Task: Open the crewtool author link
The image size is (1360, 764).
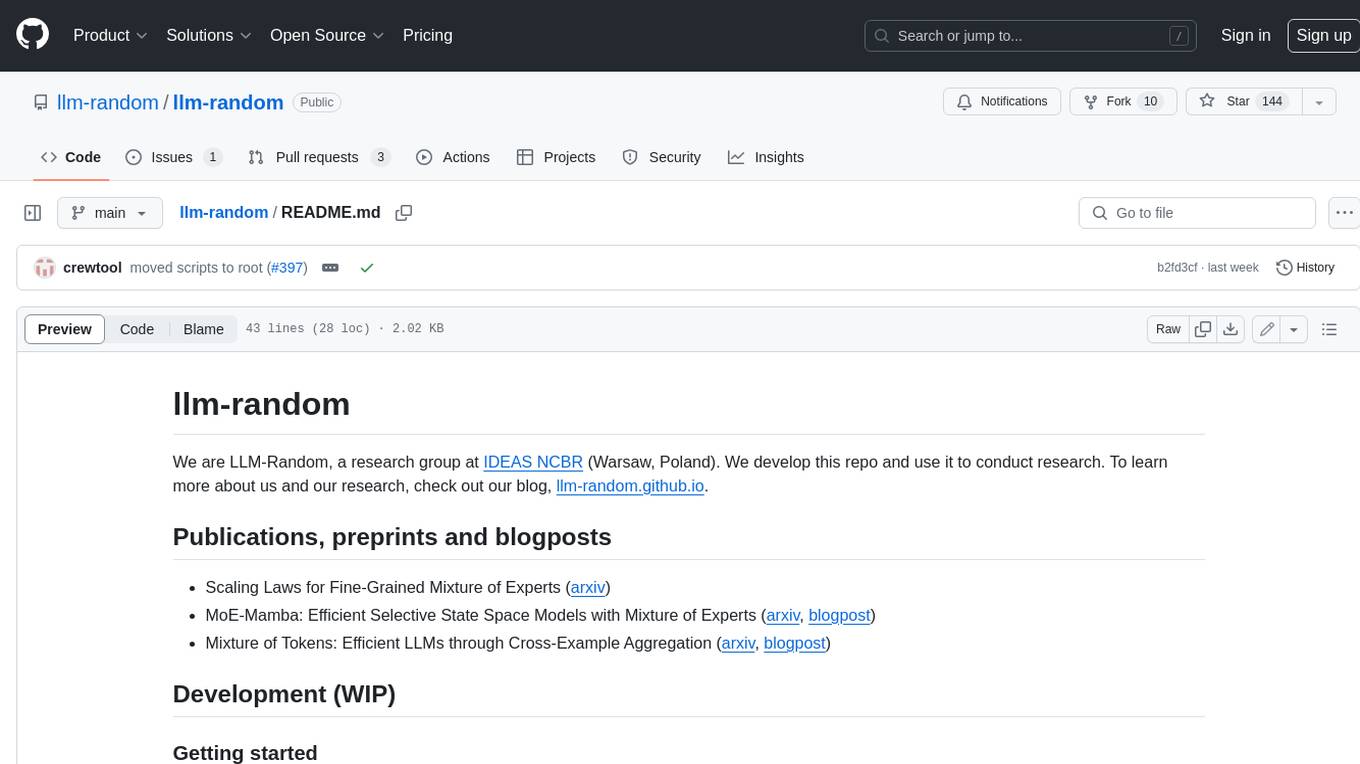Action: (x=92, y=268)
